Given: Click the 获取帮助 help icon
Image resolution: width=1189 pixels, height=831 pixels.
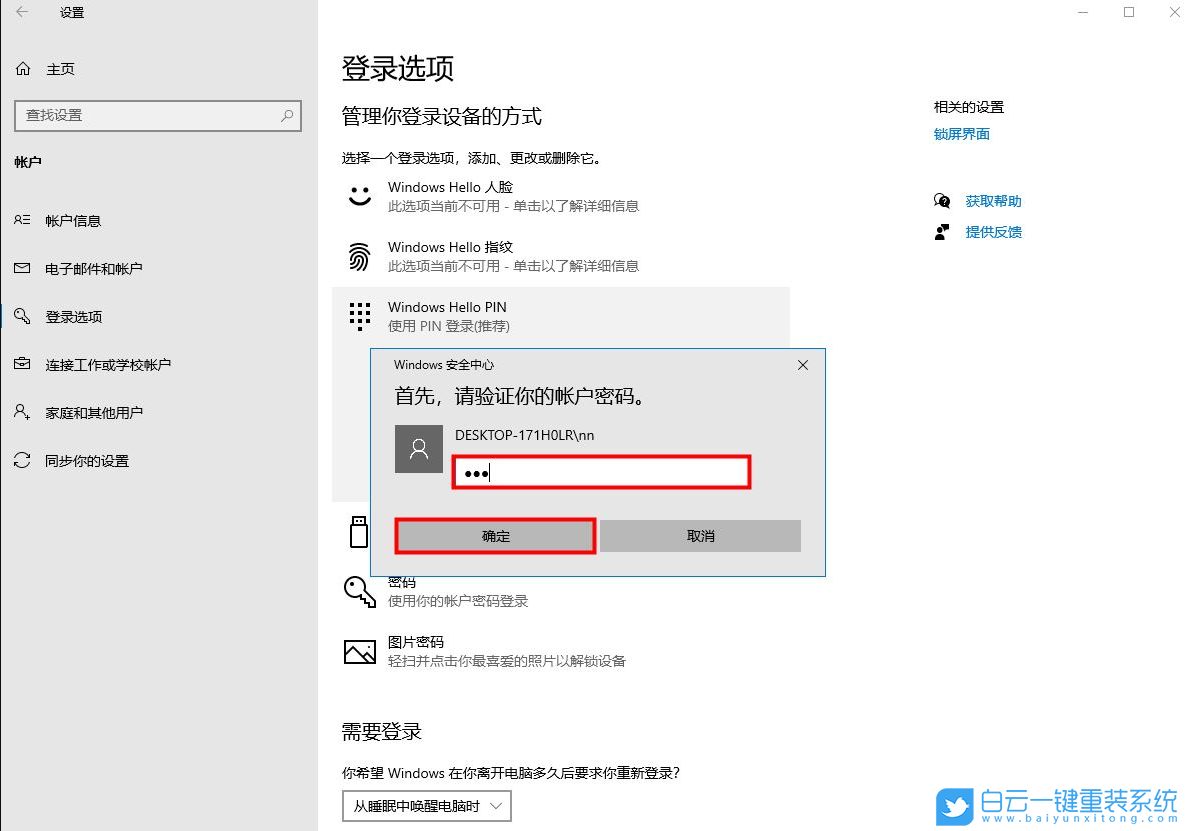Looking at the screenshot, I should tap(942, 200).
